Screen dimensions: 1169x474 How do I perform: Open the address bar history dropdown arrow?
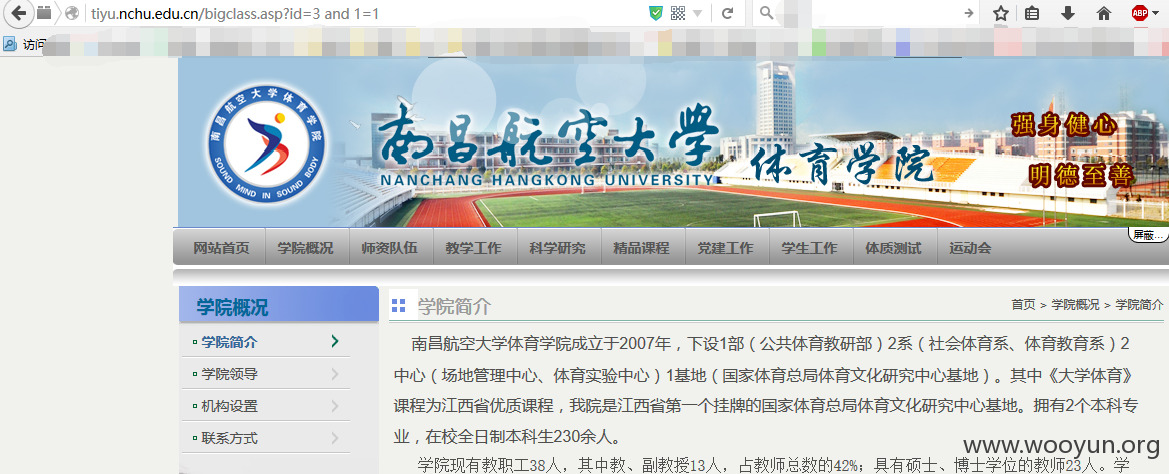pyautogui.click(x=698, y=13)
